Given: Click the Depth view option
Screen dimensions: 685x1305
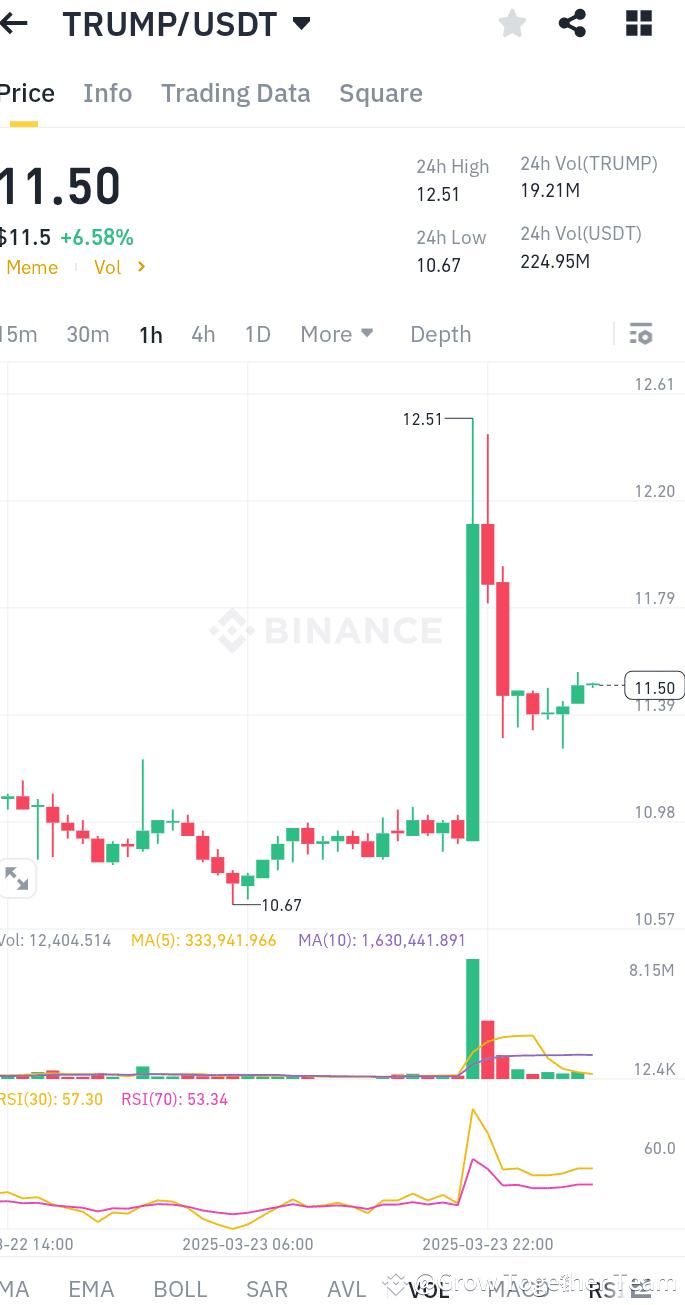Looking at the screenshot, I should point(440,334).
